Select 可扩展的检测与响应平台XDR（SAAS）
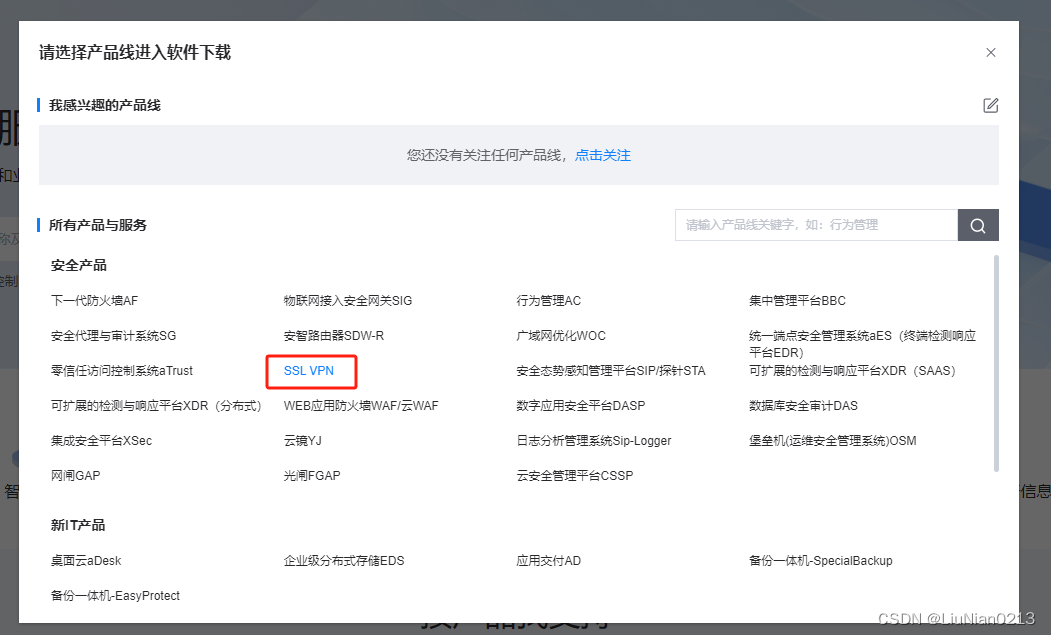Image resolution: width=1051 pixels, height=635 pixels. pos(852,371)
